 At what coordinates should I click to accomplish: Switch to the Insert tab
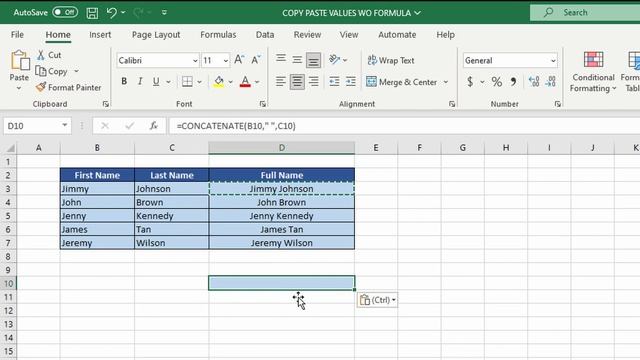click(100, 35)
